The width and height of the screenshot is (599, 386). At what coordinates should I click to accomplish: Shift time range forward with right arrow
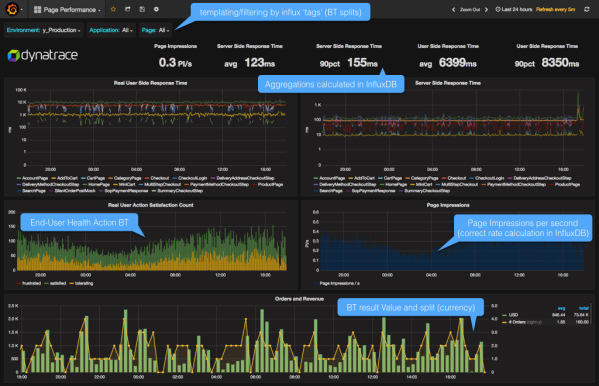tap(486, 10)
